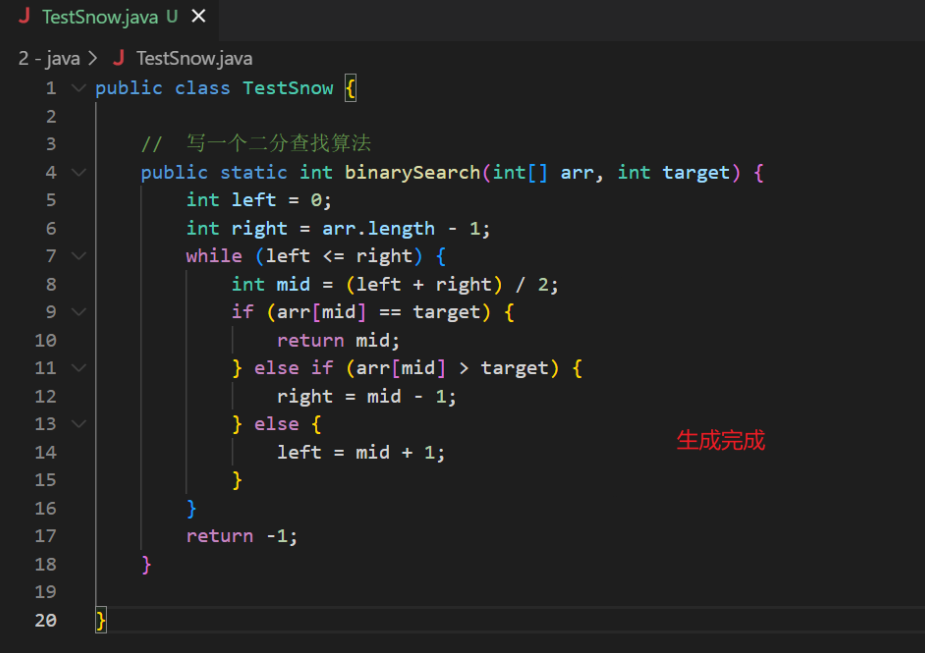Click 'arr.length' on line 6

[x=378, y=229]
